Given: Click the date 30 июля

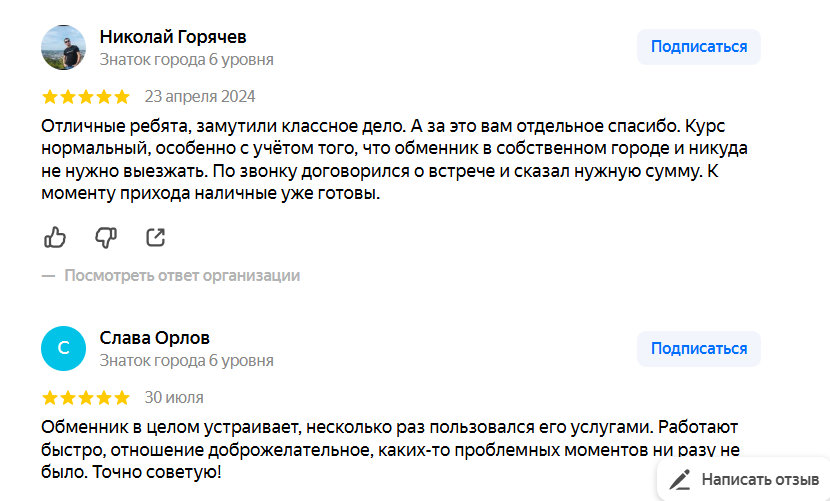Looking at the screenshot, I should pos(174,397).
